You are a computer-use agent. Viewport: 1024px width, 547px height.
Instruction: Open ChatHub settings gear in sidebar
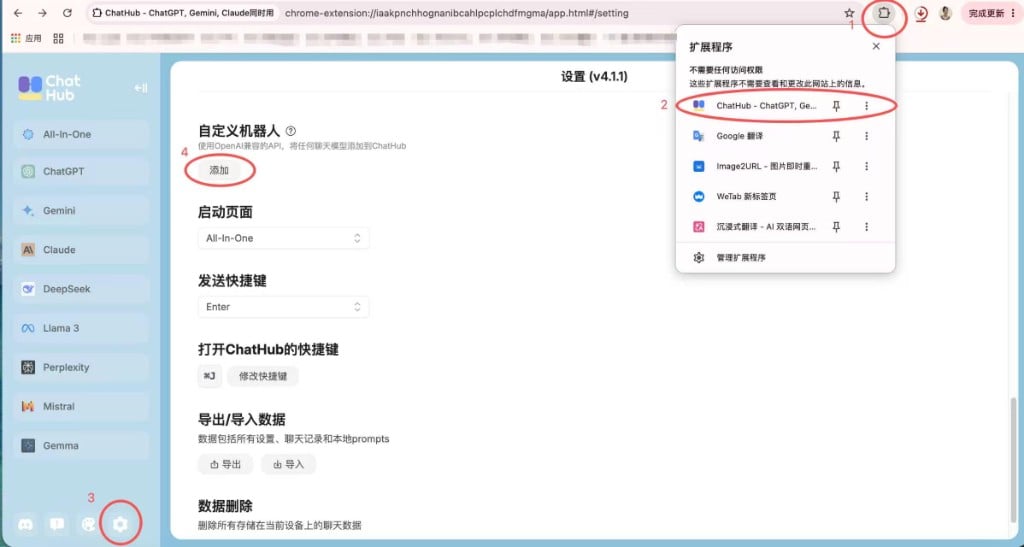tap(120, 524)
